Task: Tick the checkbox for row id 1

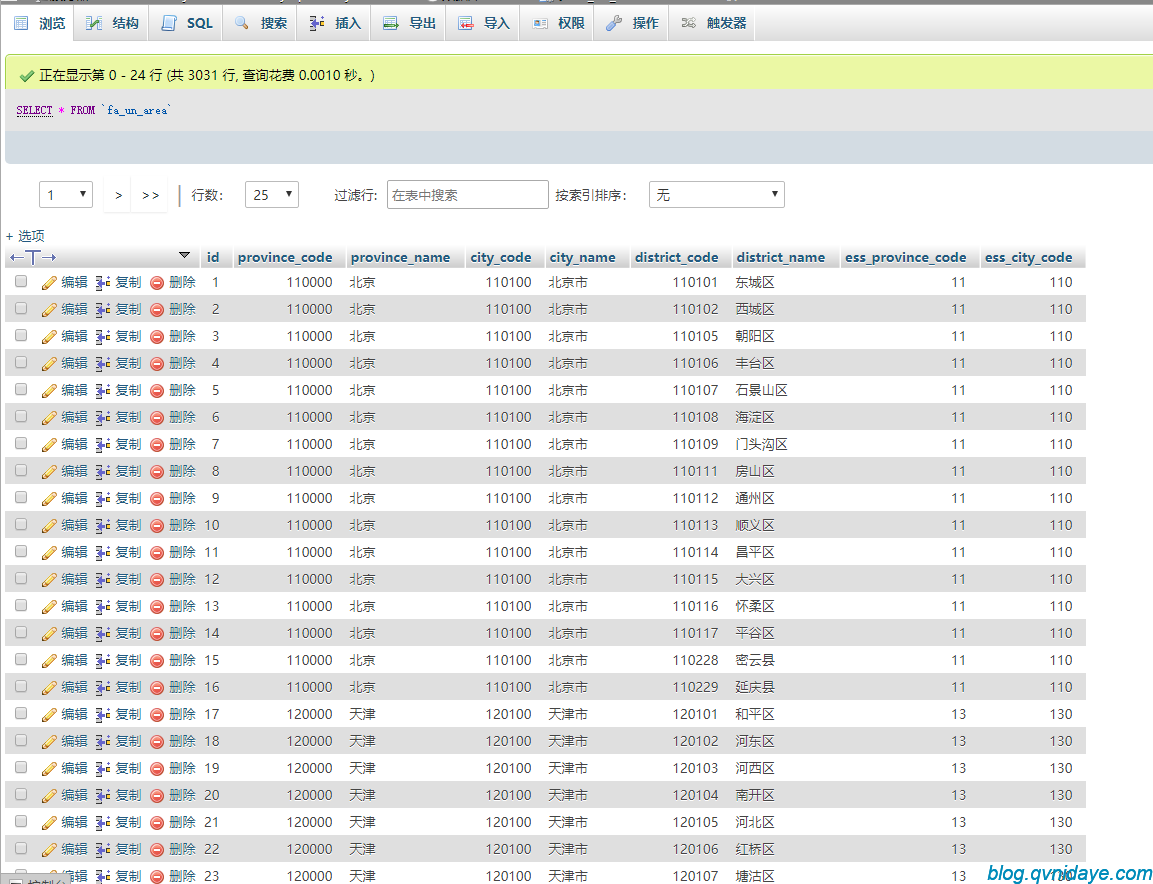Action: [x=21, y=282]
